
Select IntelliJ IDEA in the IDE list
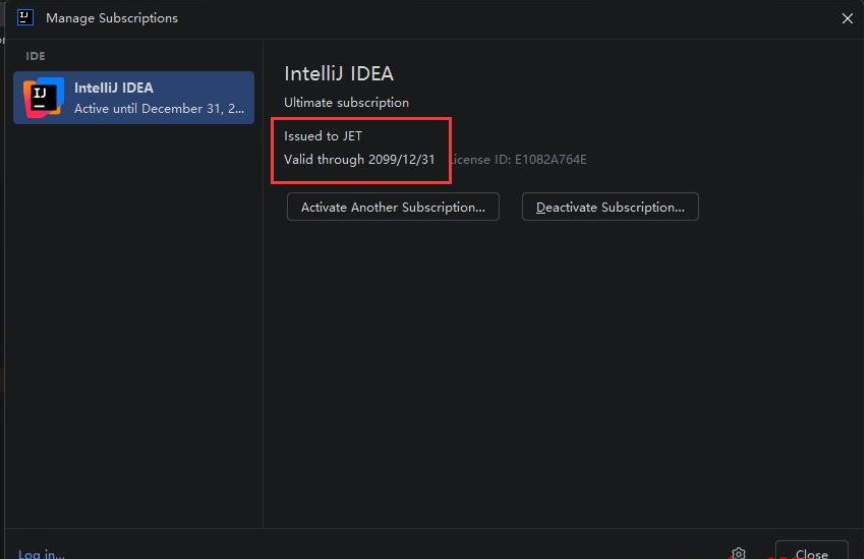(x=134, y=98)
